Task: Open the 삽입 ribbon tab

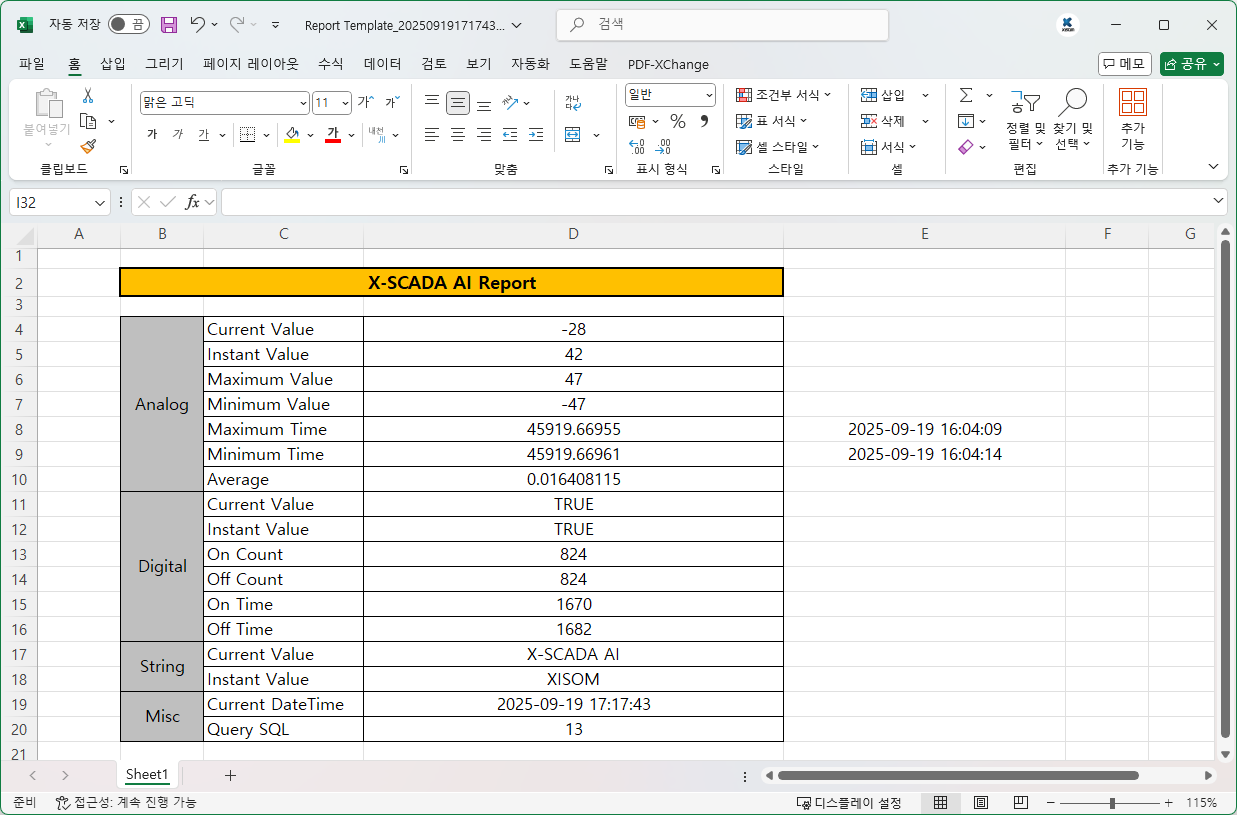Action: pyautogui.click(x=113, y=64)
